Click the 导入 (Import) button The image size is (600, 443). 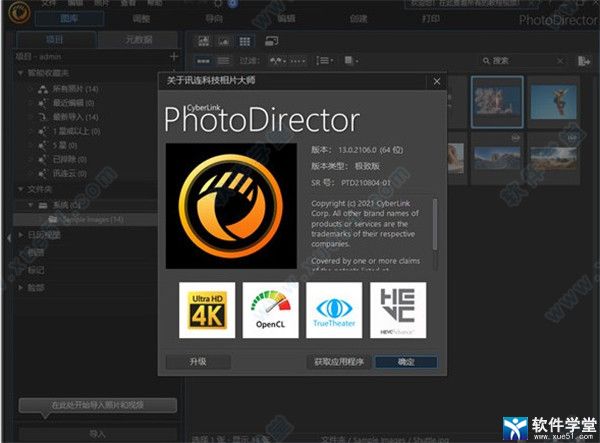(x=98, y=434)
